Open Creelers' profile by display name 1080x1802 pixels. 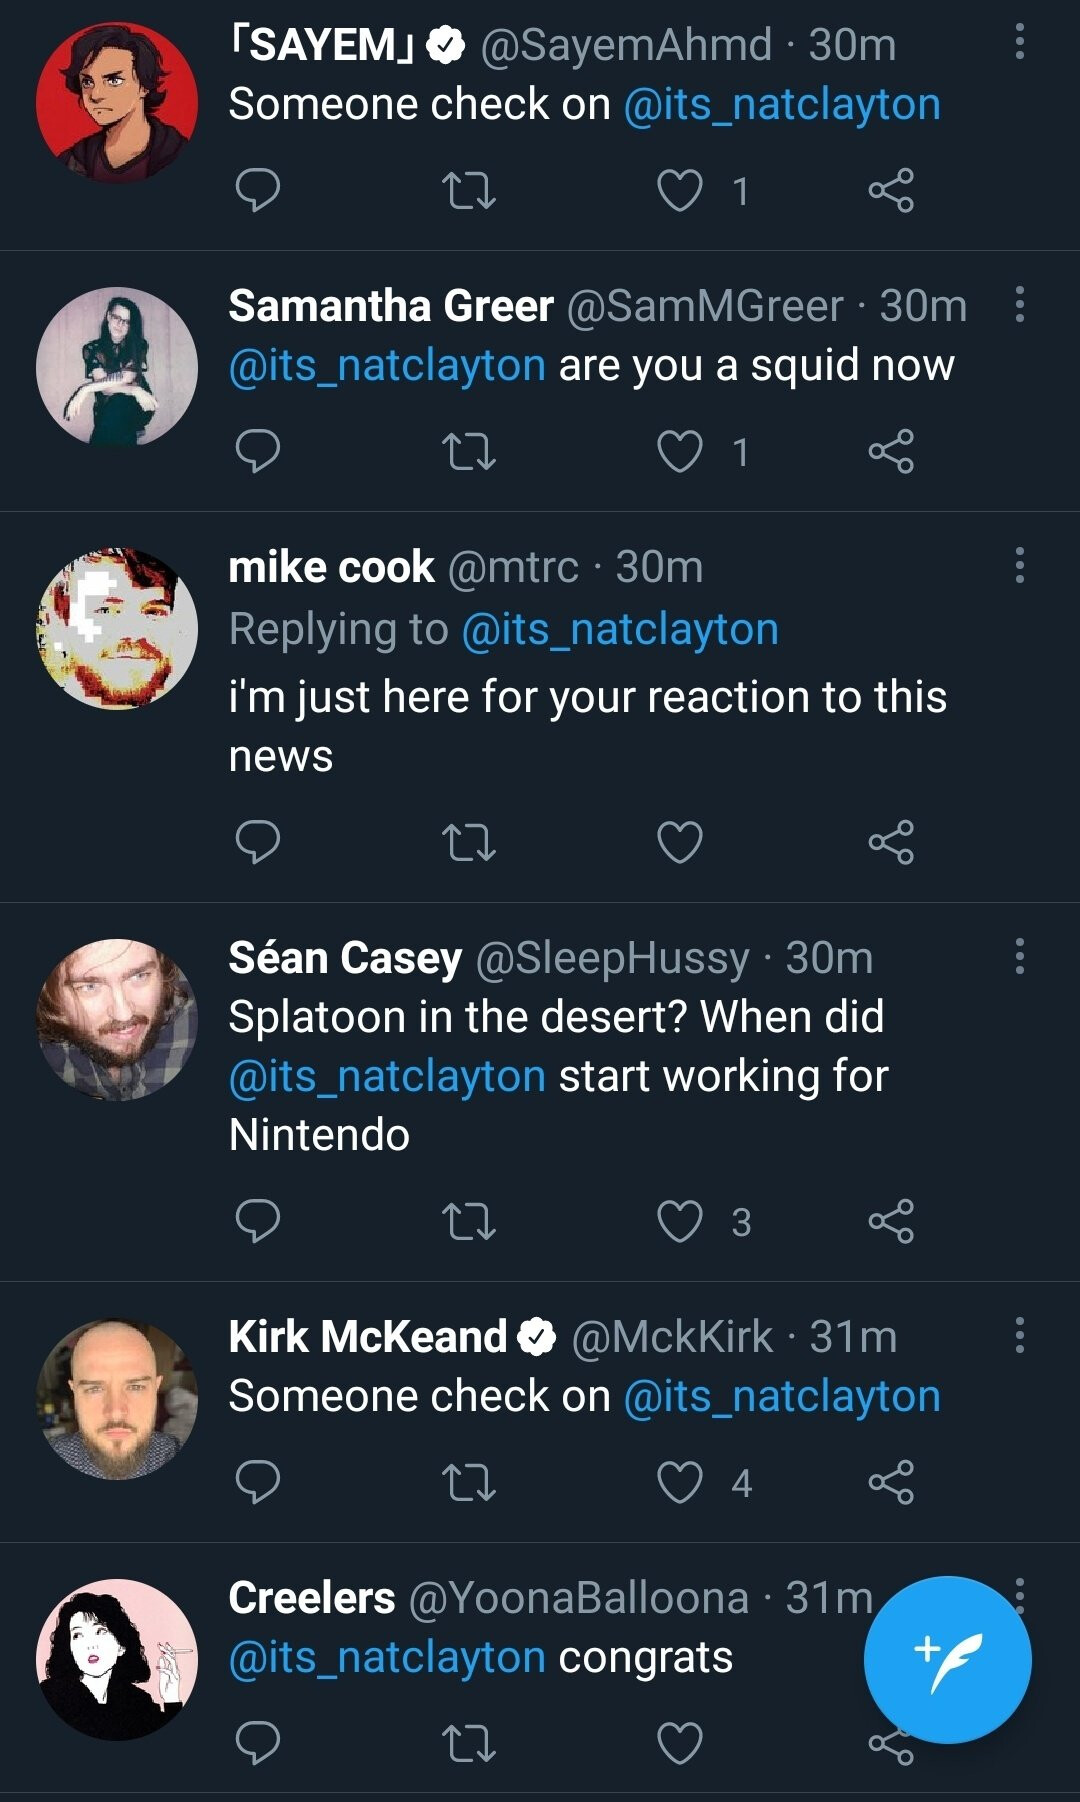click(x=312, y=1598)
